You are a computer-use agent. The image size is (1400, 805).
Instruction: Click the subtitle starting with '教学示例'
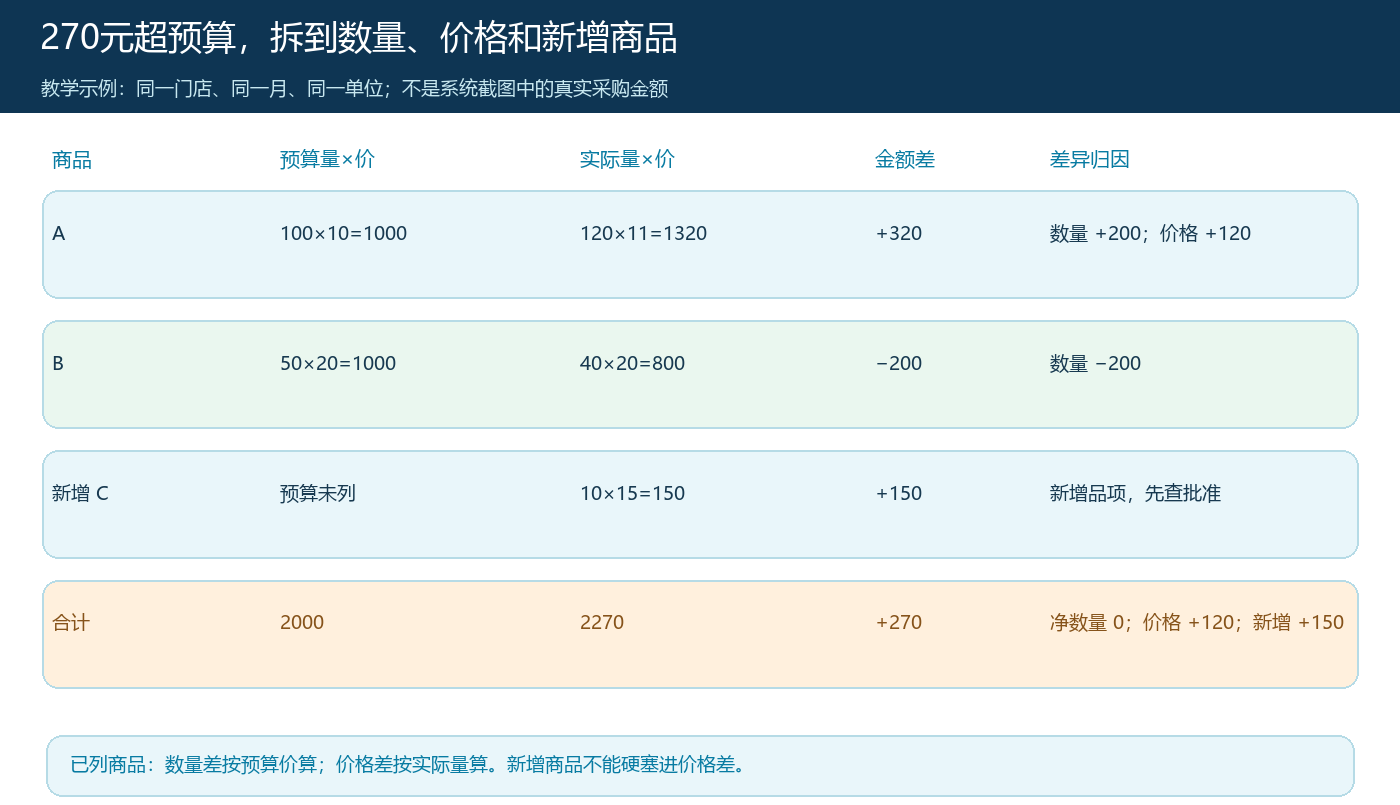click(x=354, y=89)
